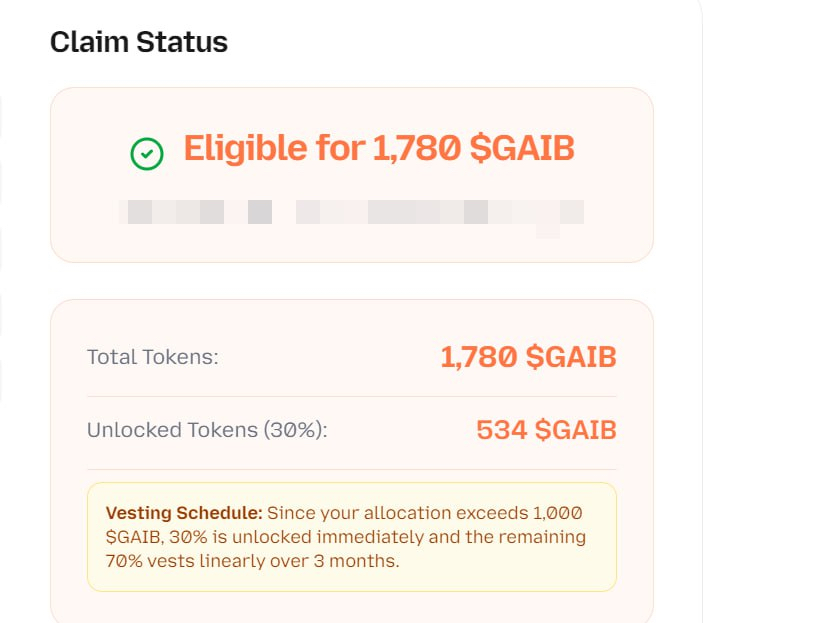
Task: Click the "Total Tokens:" label
Action: 152,357
